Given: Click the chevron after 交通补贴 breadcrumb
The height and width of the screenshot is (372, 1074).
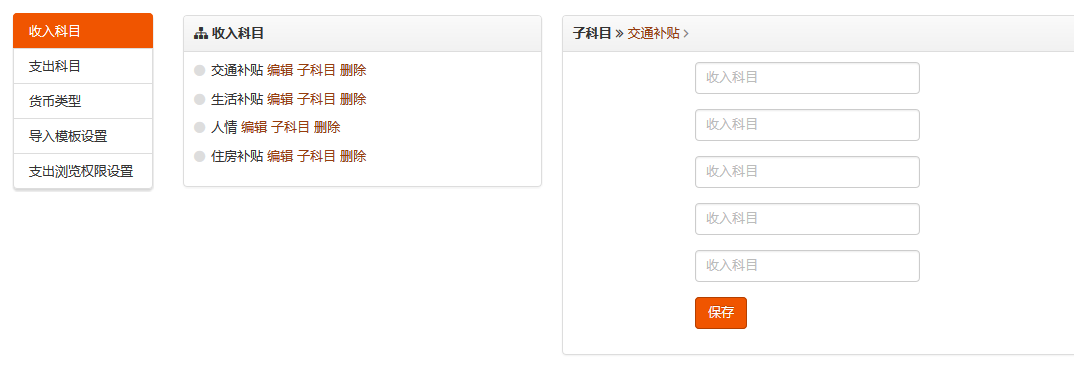Looking at the screenshot, I should pyautogui.click(x=686, y=34).
